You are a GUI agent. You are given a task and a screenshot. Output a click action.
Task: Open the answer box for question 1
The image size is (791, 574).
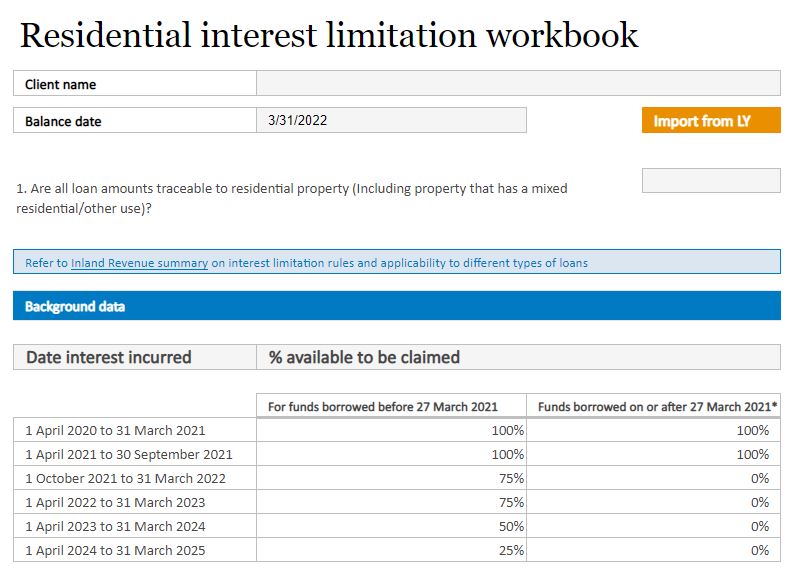coord(710,181)
